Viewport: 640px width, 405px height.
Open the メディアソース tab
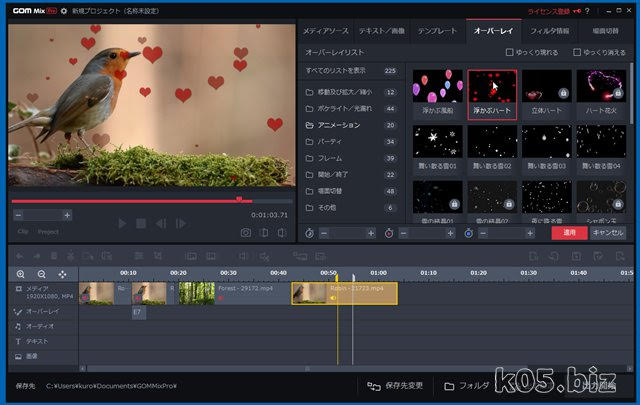tap(327, 31)
